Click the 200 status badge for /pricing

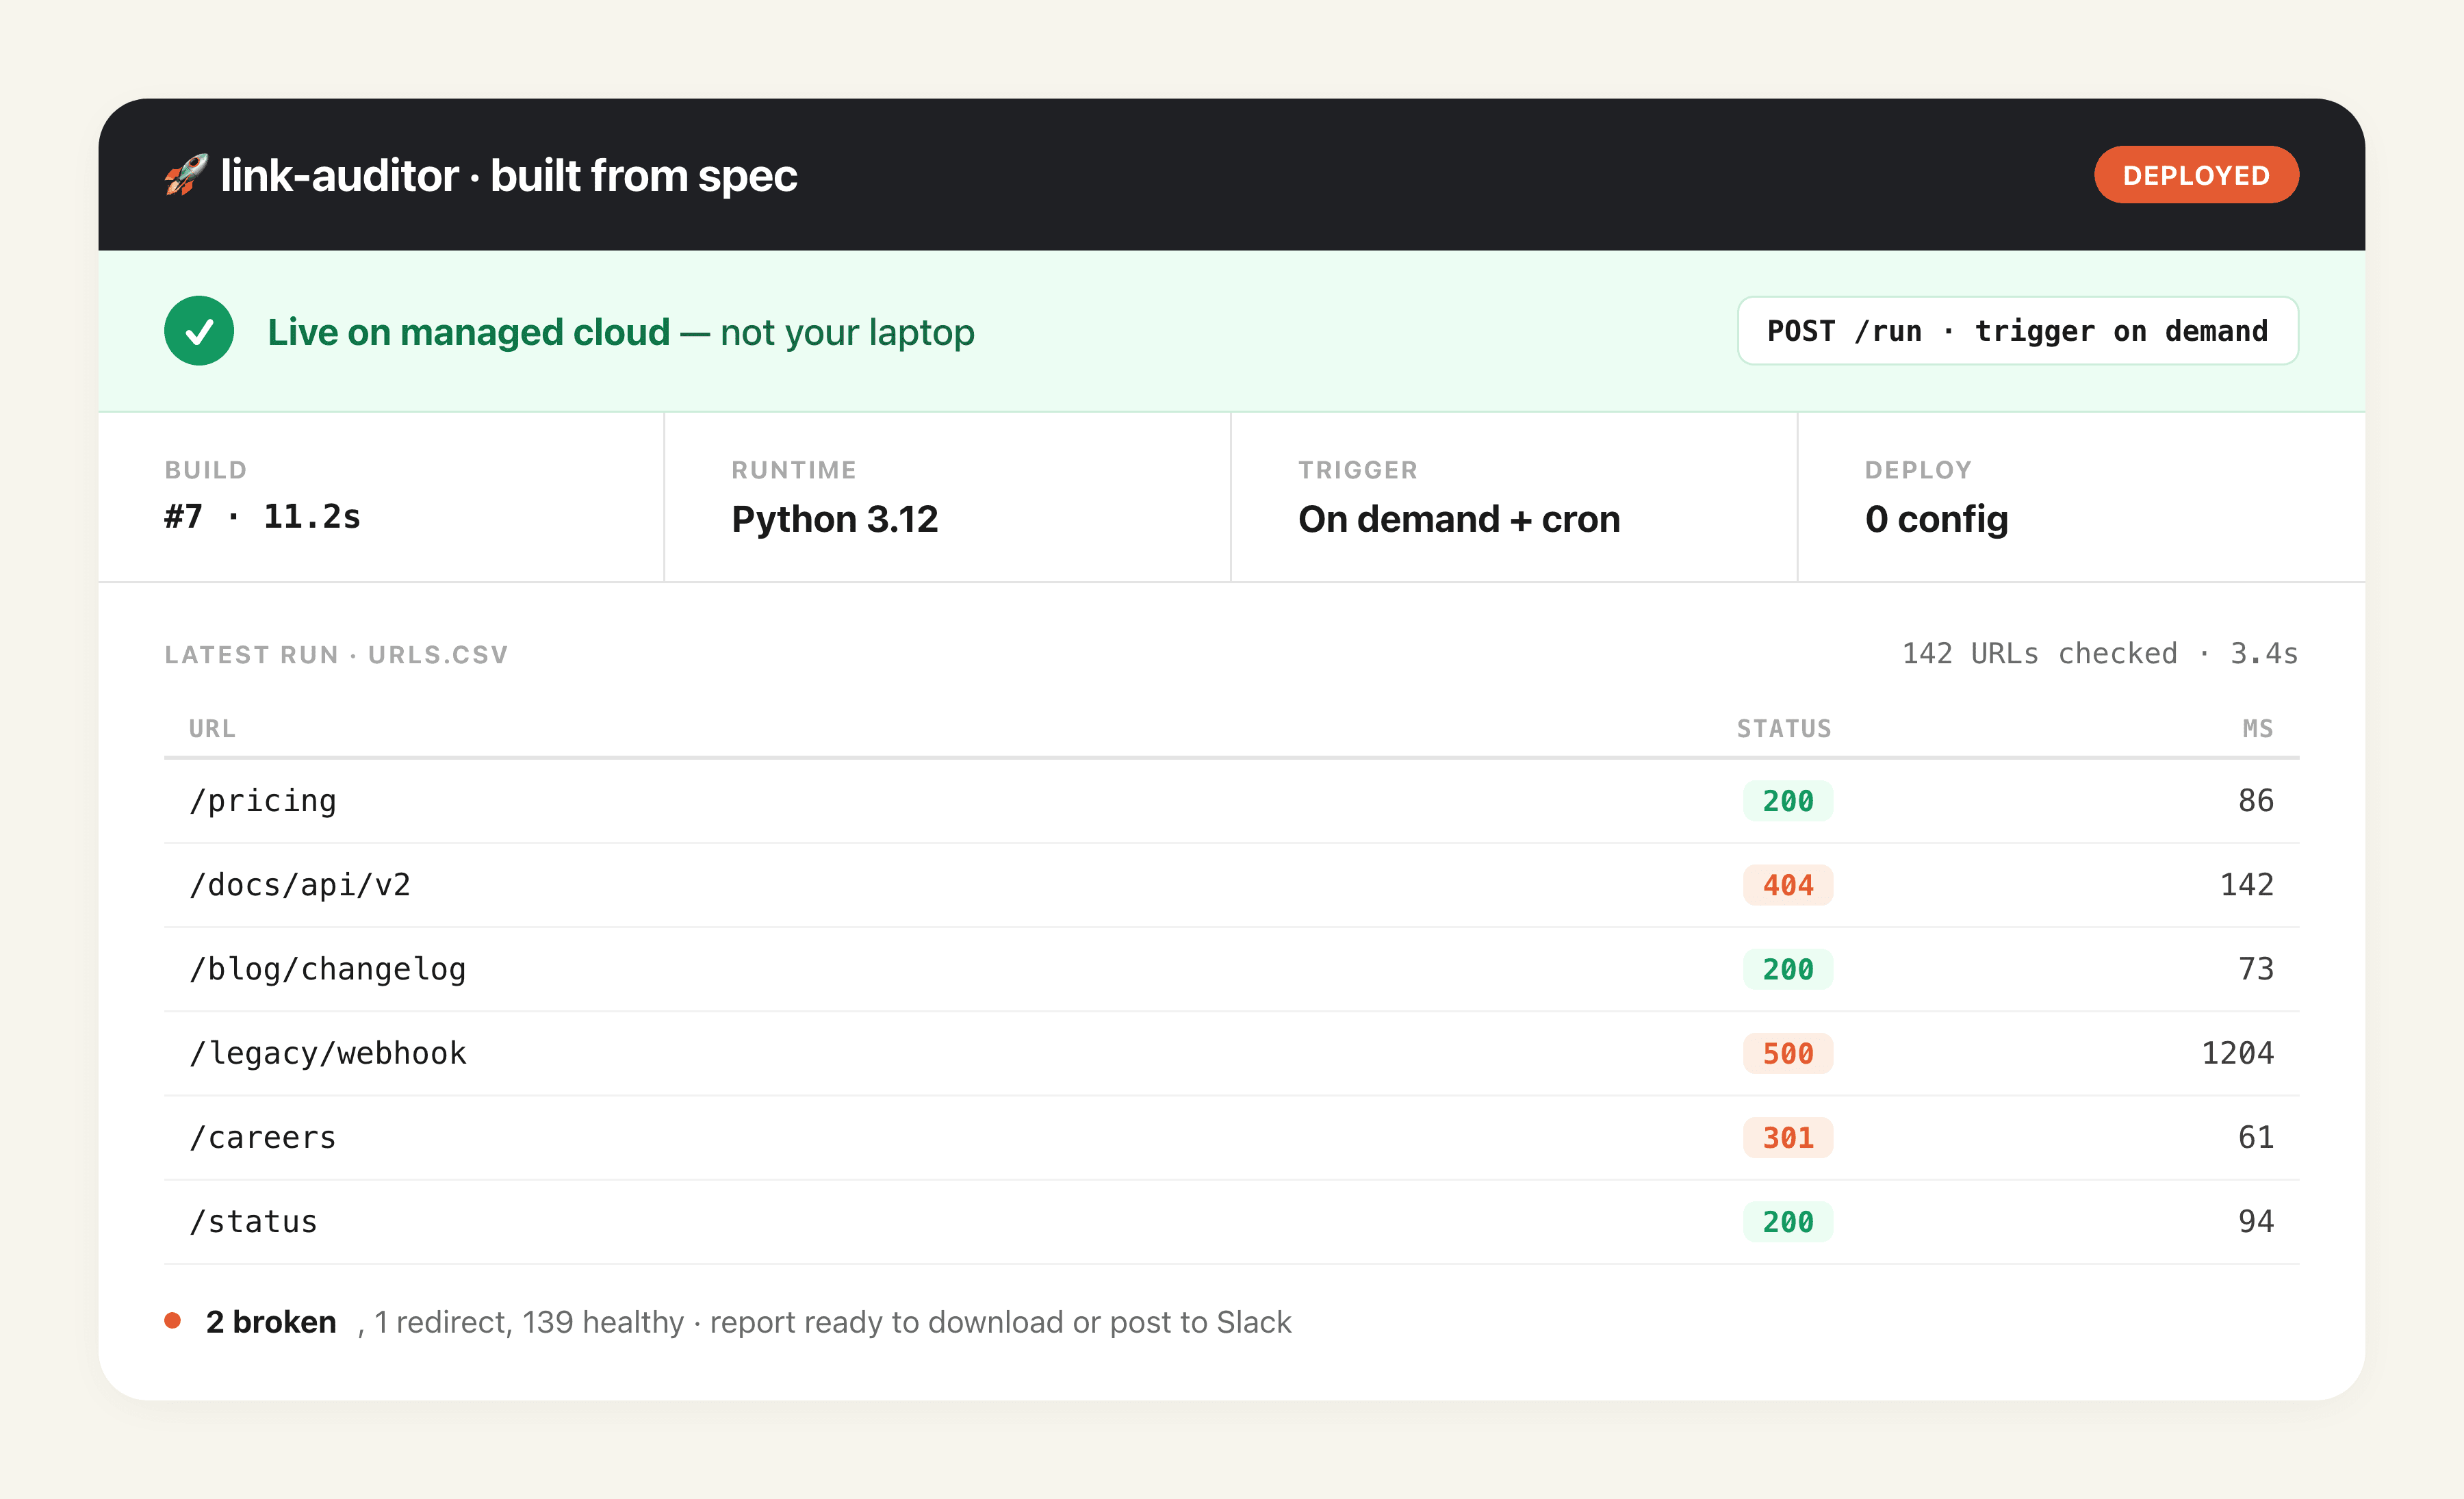tap(1788, 801)
